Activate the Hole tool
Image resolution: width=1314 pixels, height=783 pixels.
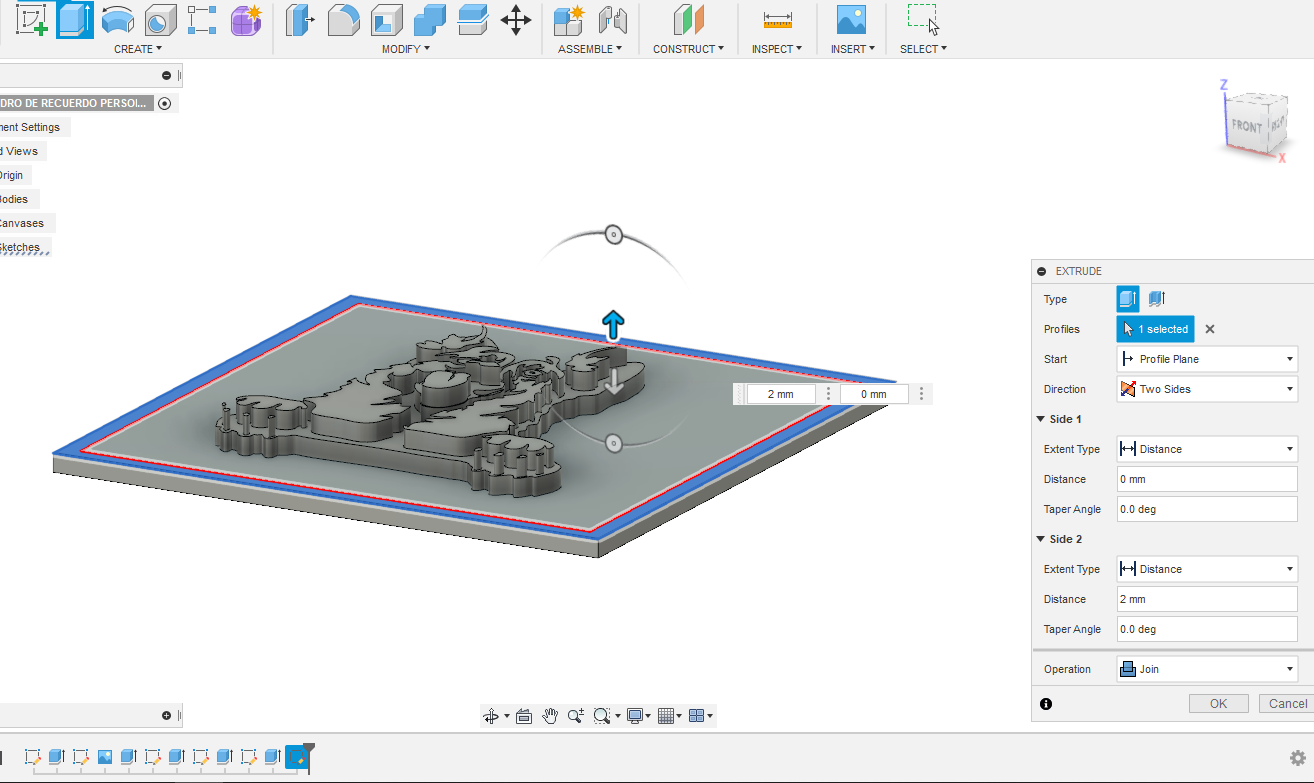coord(160,20)
